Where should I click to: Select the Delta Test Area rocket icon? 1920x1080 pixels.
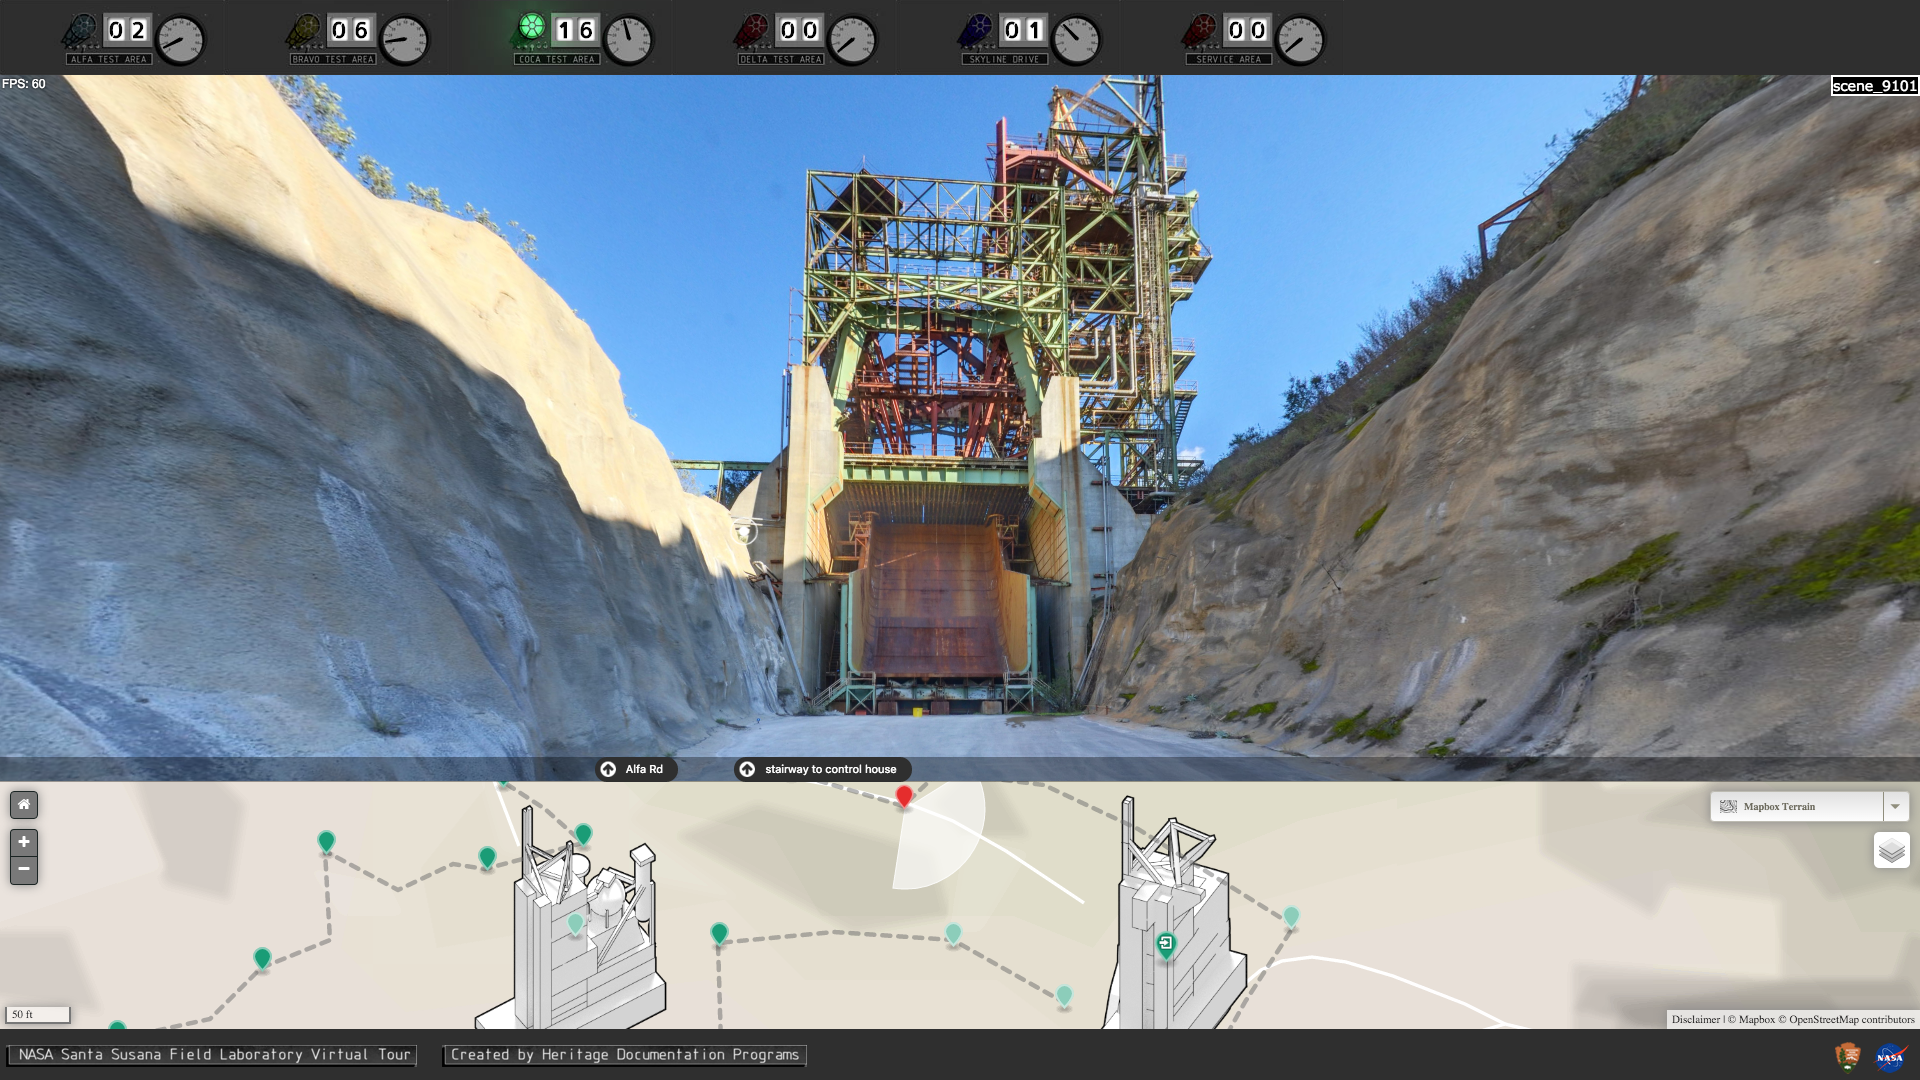pyautogui.click(x=752, y=31)
